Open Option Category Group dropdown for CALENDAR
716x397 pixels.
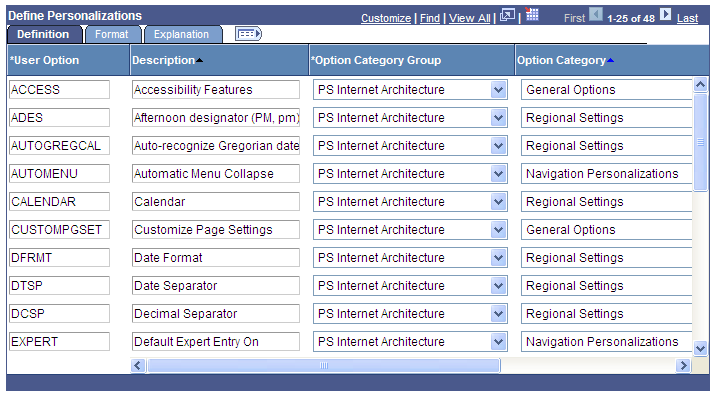coord(499,201)
